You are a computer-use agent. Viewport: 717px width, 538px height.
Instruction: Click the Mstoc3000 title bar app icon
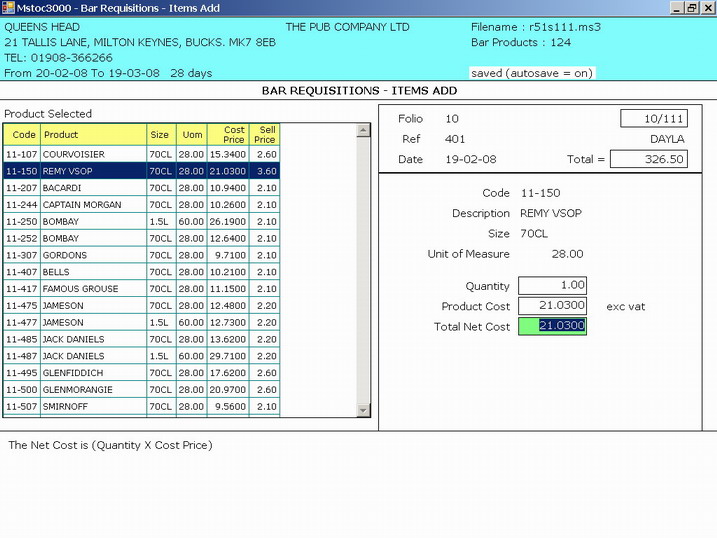pyautogui.click(x=8, y=8)
